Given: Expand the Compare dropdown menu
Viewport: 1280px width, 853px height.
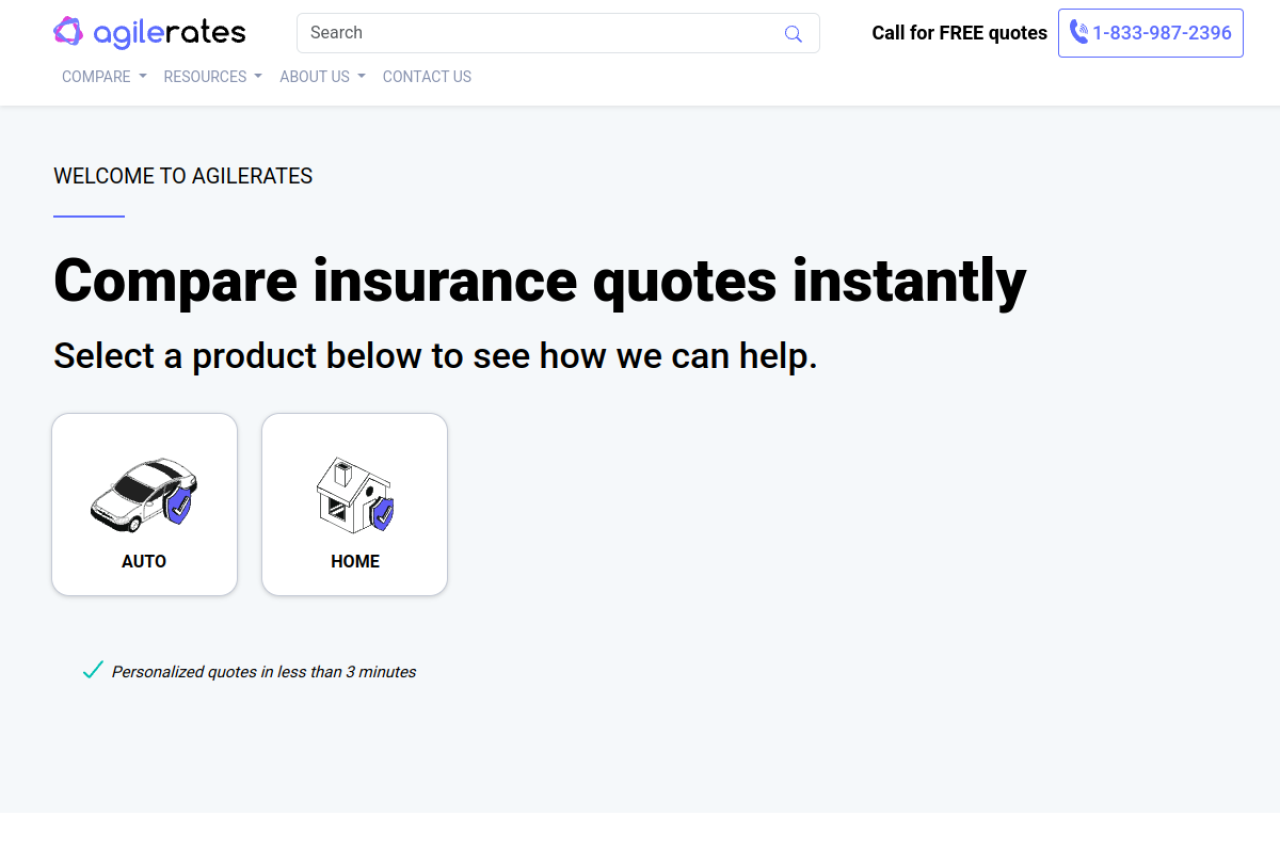Looking at the screenshot, I should [x=104, y=77].
